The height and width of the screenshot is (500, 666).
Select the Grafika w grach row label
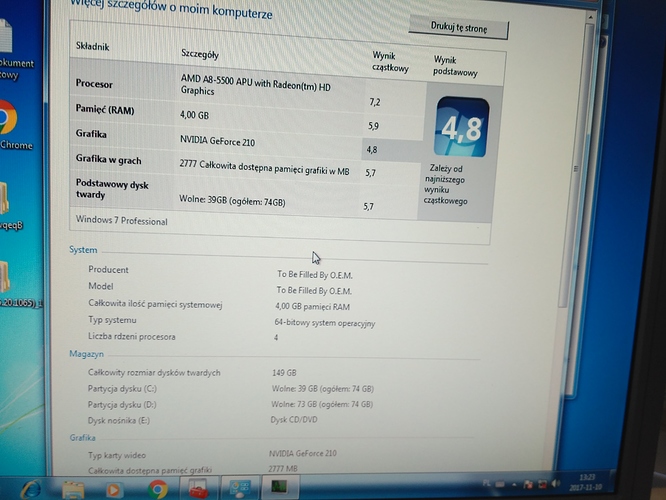108,160
